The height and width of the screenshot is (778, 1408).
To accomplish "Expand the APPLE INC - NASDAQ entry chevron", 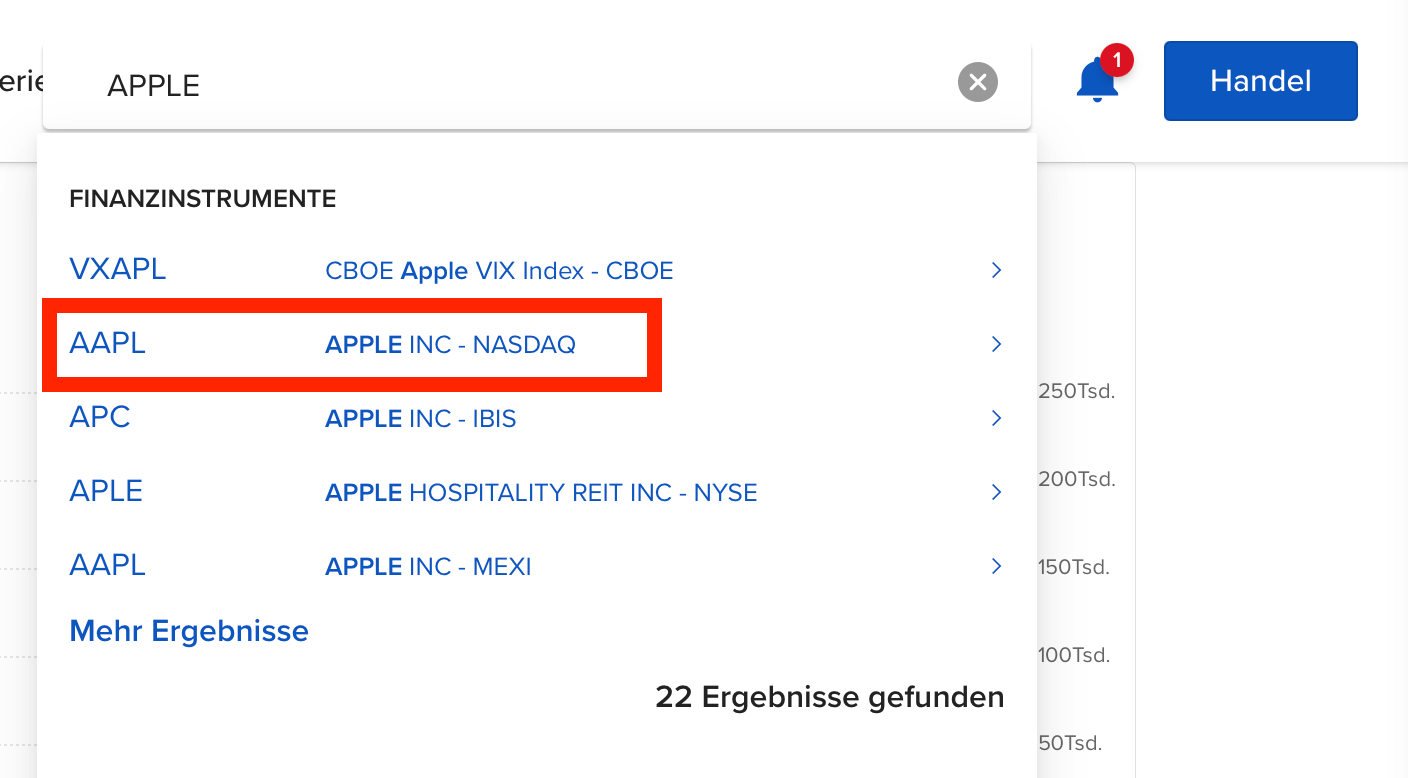I will click(996, 344).
